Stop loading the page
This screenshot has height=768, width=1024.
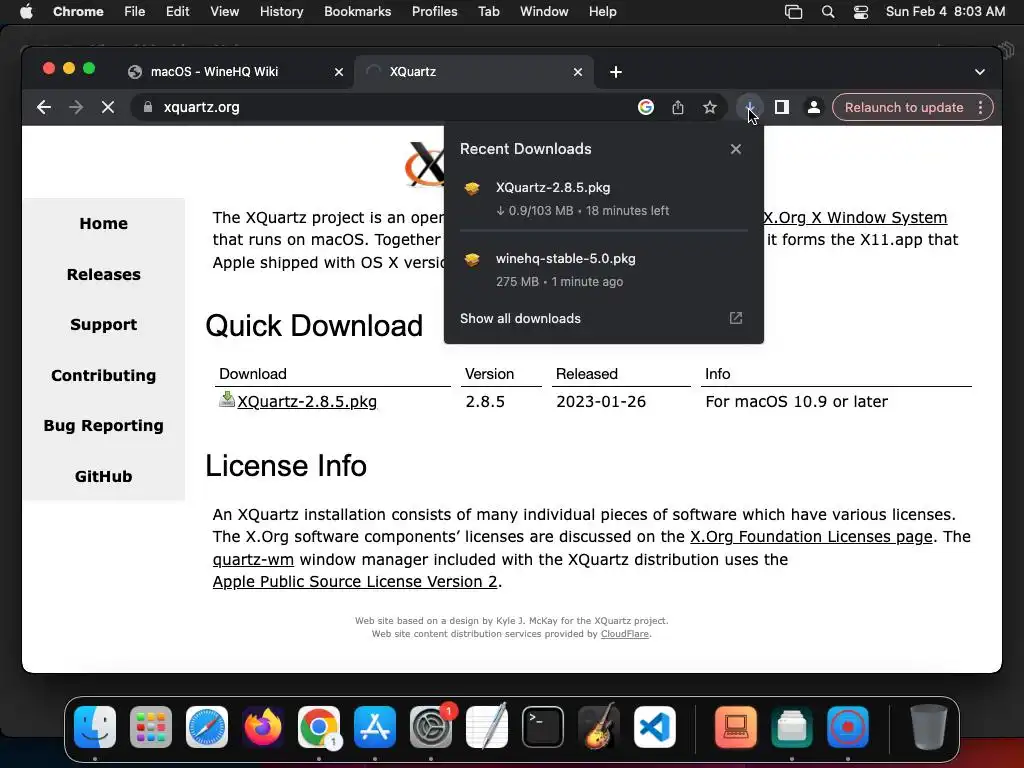coord(108,107)
